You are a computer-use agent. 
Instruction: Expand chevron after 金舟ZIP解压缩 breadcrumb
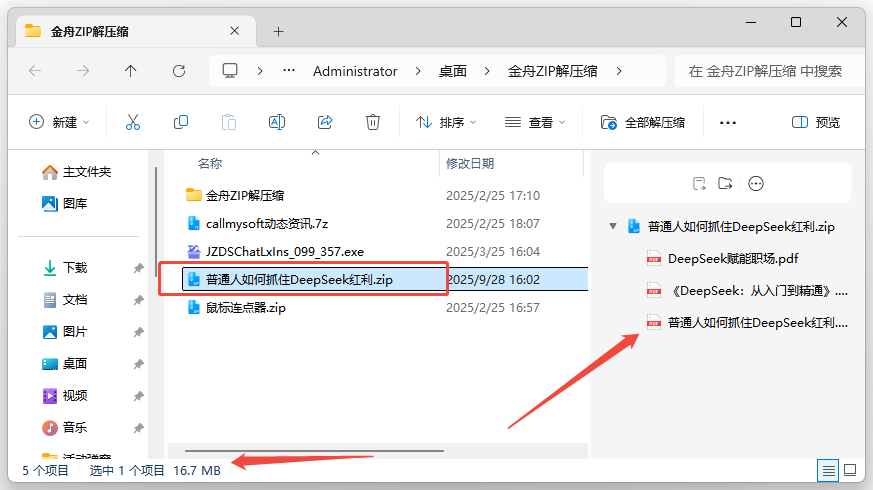tap(619, 71)
